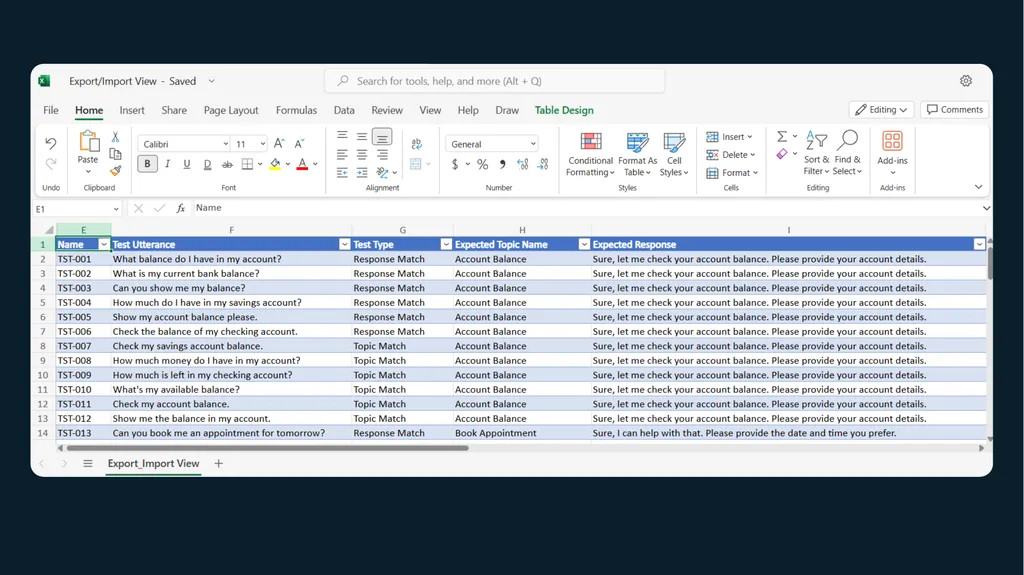This screenshot has width=1024, height=575.
Task: Click Insert cells button
Action: tap(729, 137)
